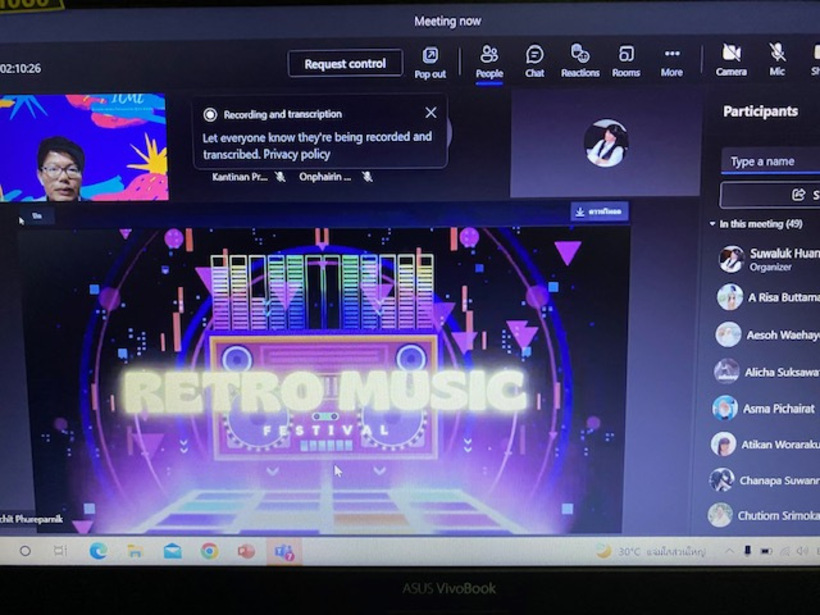Click the Type a name search field
Viewport: 820px width, 615px height.
tap(772, 161)
